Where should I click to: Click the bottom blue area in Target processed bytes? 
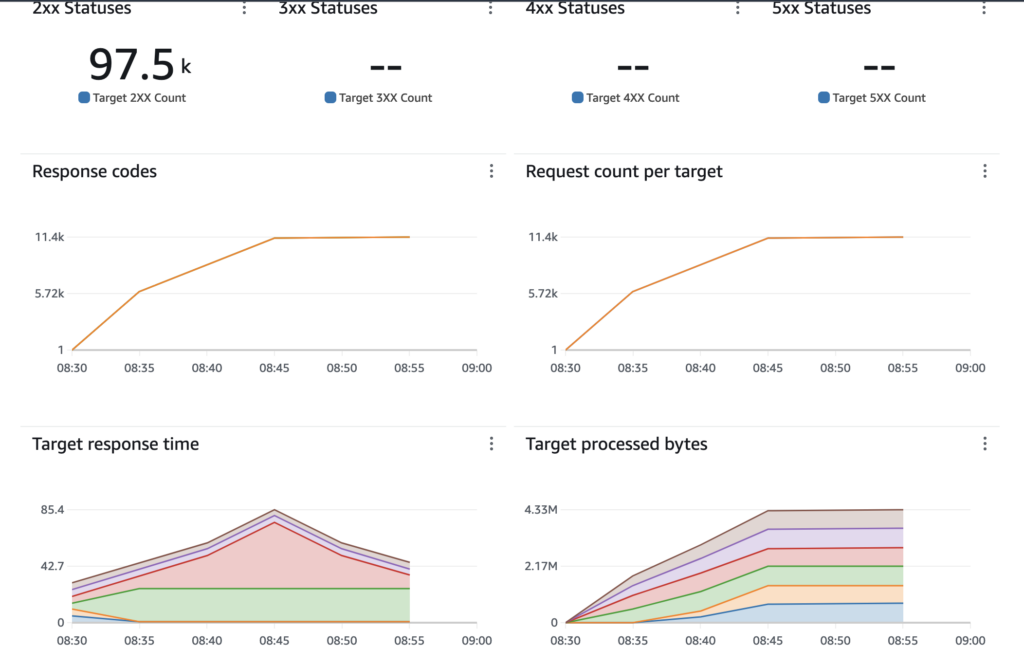pos(800,613)
